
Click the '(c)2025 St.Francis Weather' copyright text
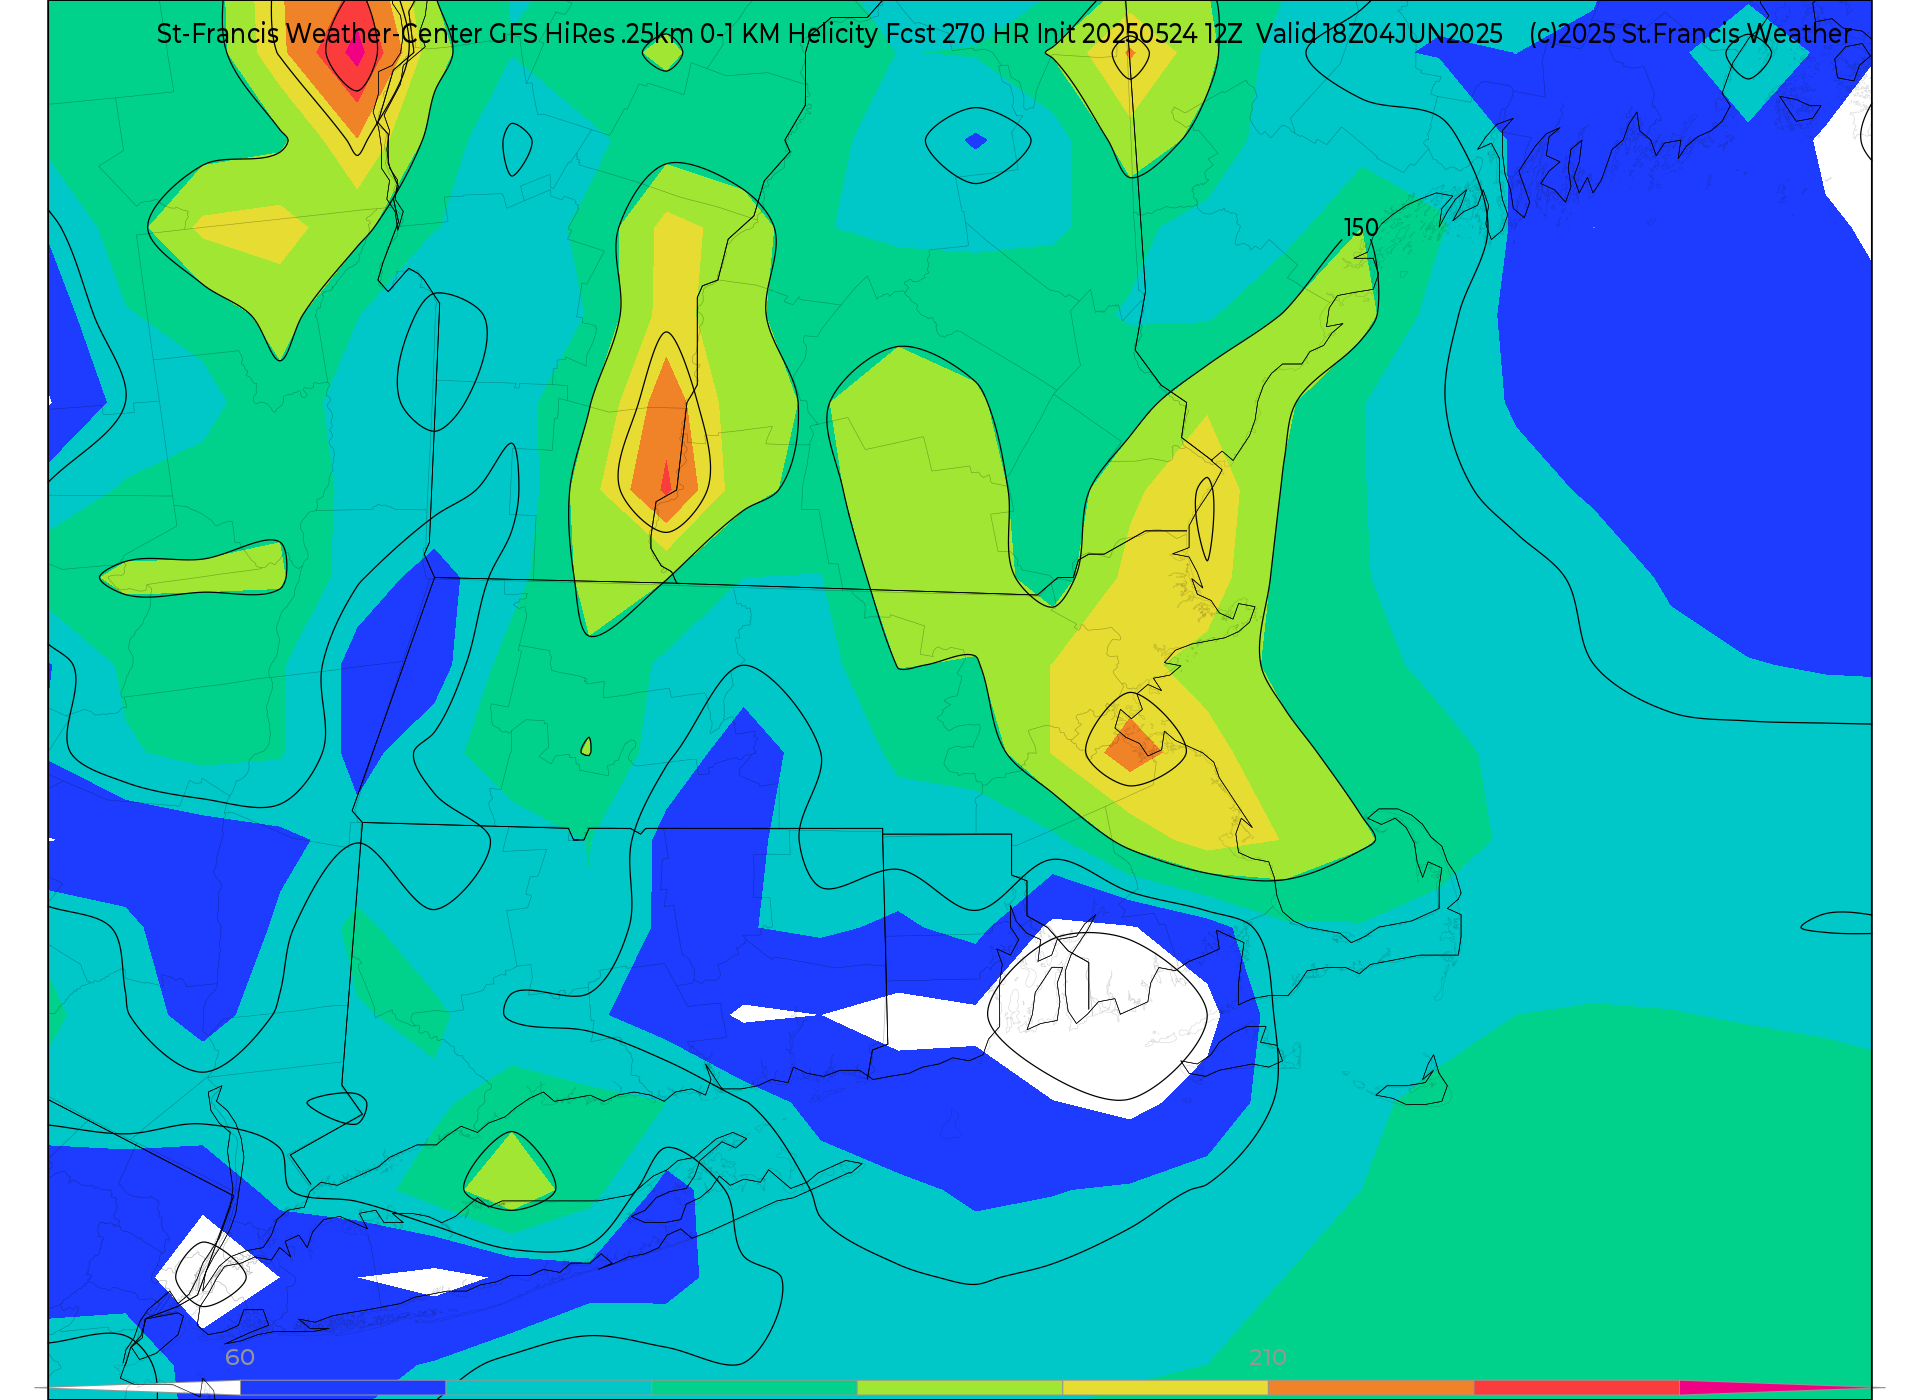point(1690,34)
